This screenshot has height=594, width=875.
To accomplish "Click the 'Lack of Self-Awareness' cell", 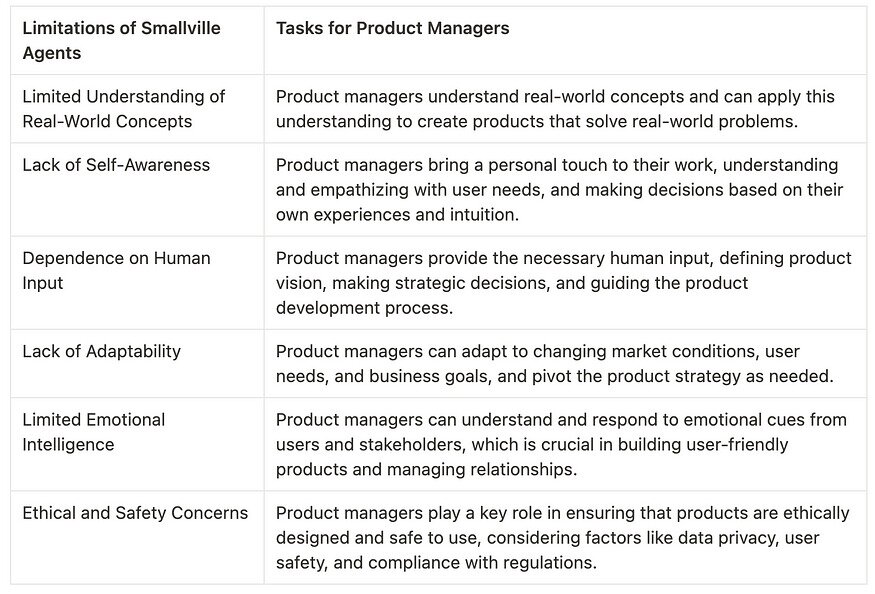I will pos(116,165).
